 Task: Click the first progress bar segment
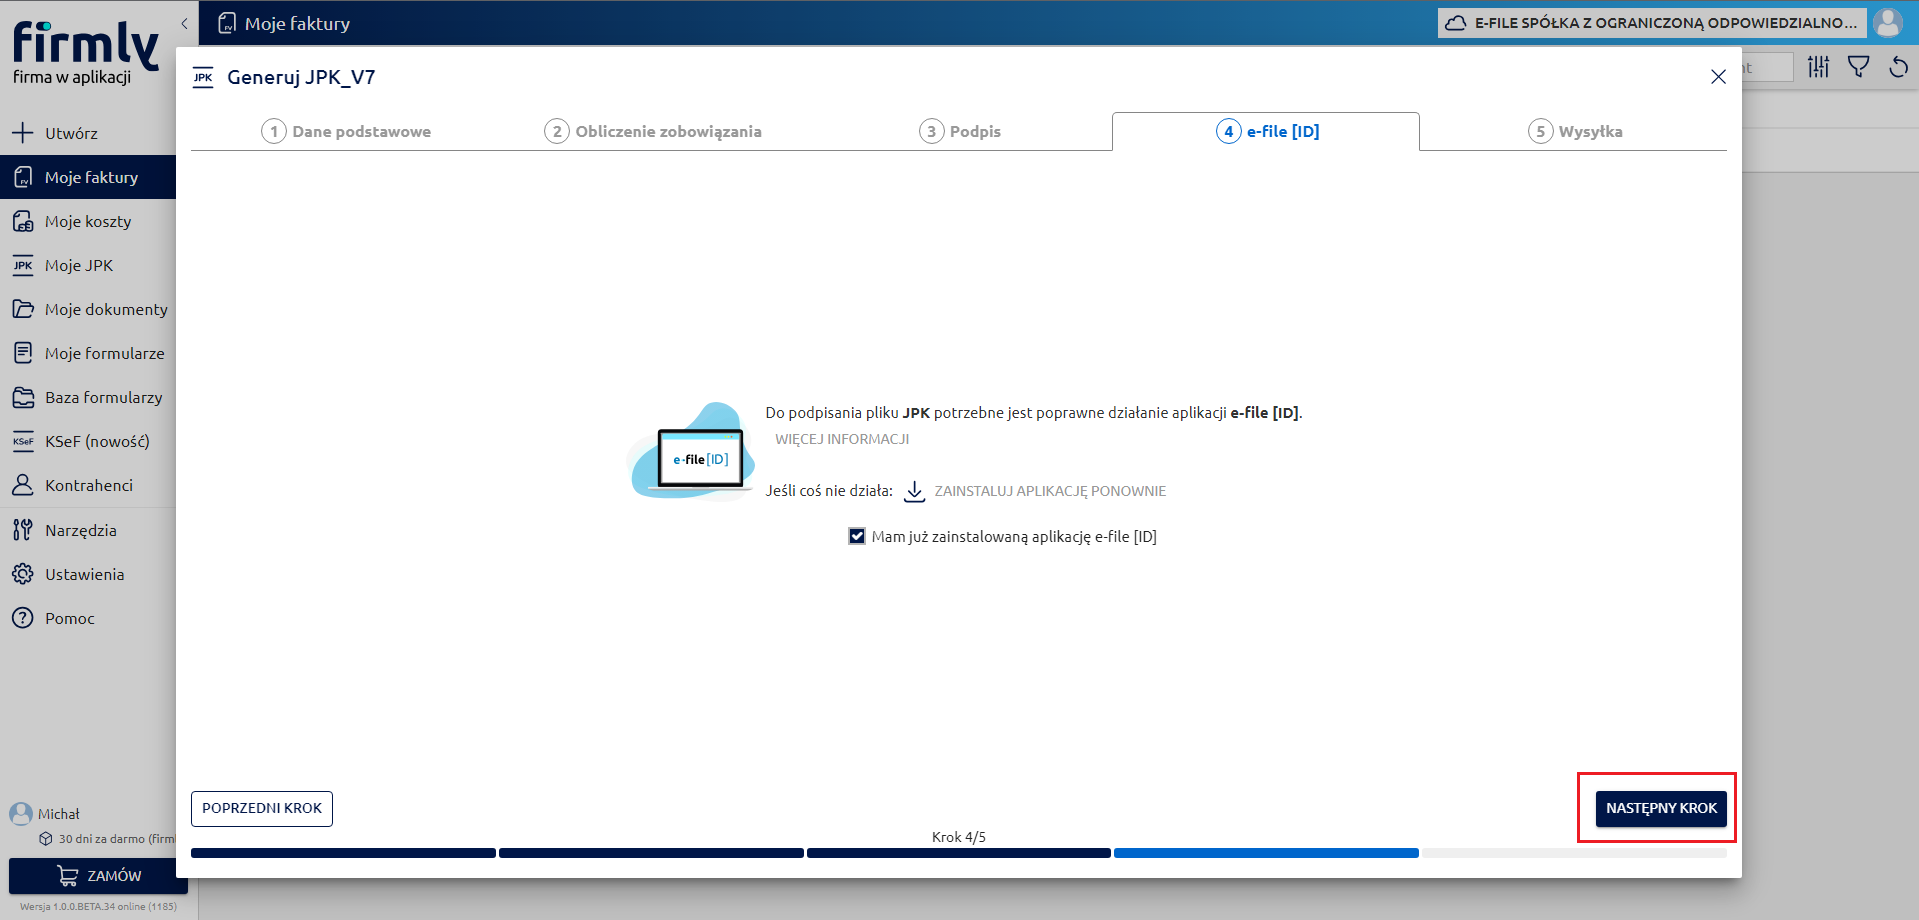point(343,853)
